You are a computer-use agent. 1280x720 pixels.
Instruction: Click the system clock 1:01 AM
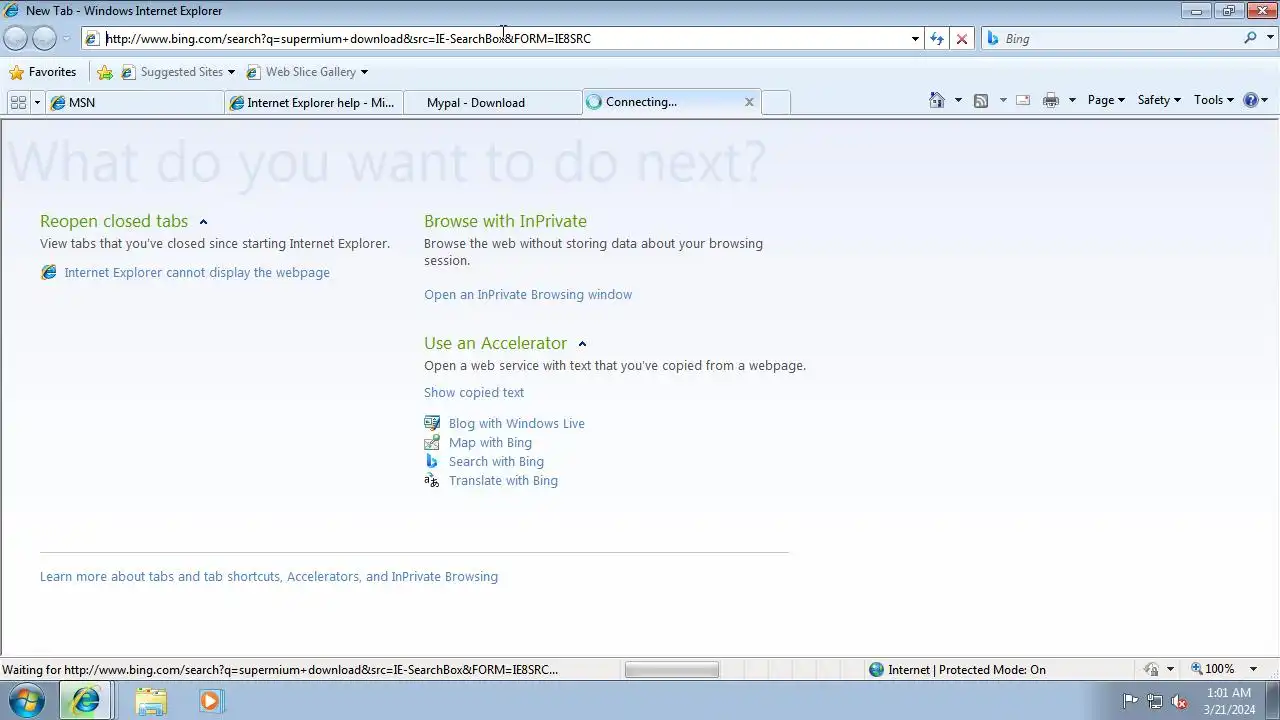point(1229,693)
